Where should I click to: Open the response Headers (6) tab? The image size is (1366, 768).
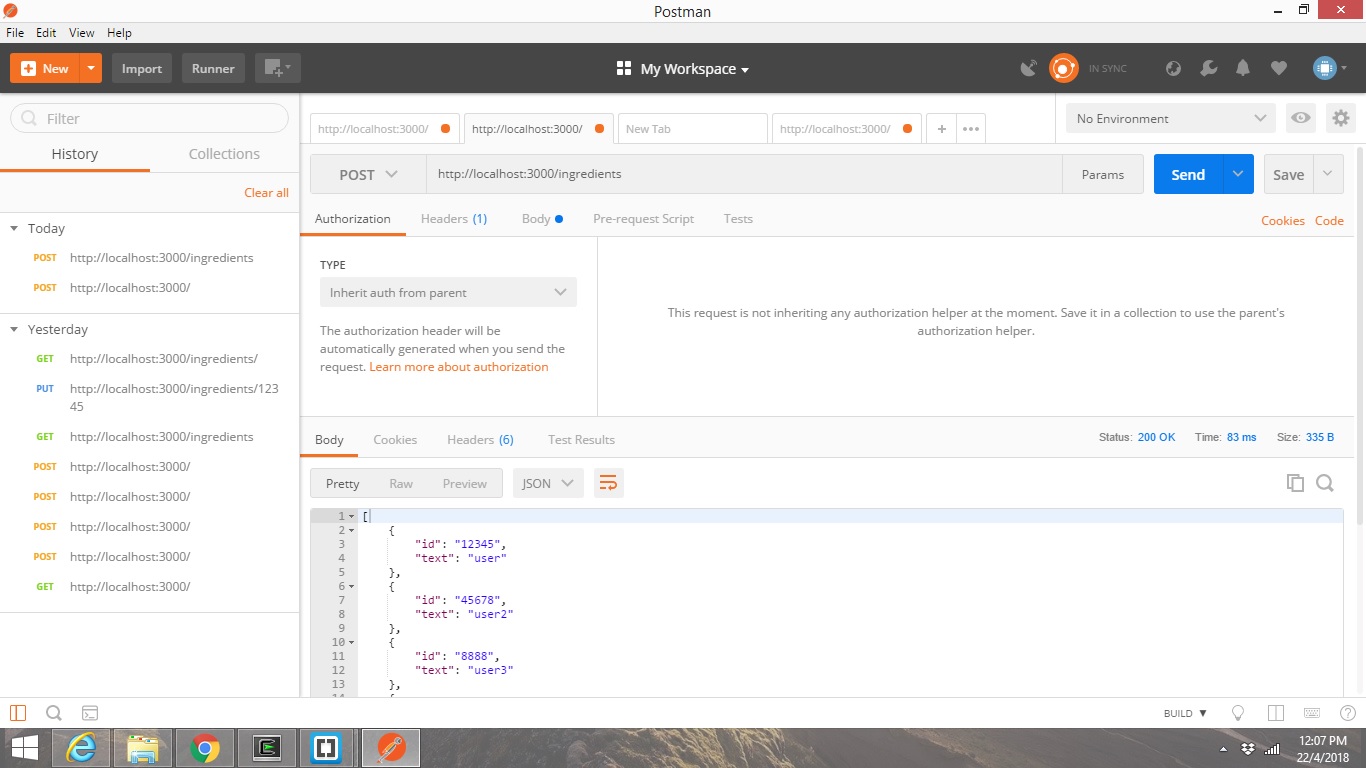tap(480, 440)
